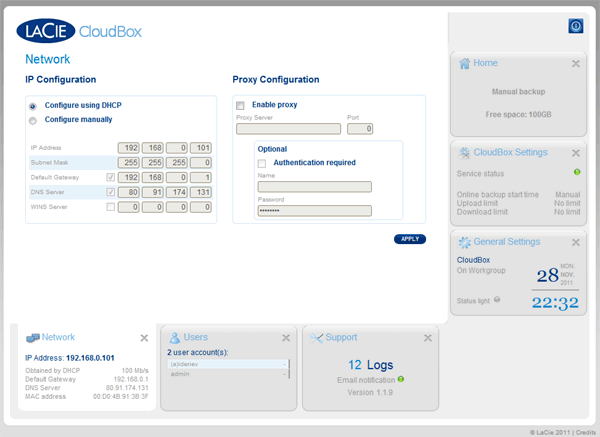Close the Users widget
This screenshot has height=437, width=600.
[286, 338]
